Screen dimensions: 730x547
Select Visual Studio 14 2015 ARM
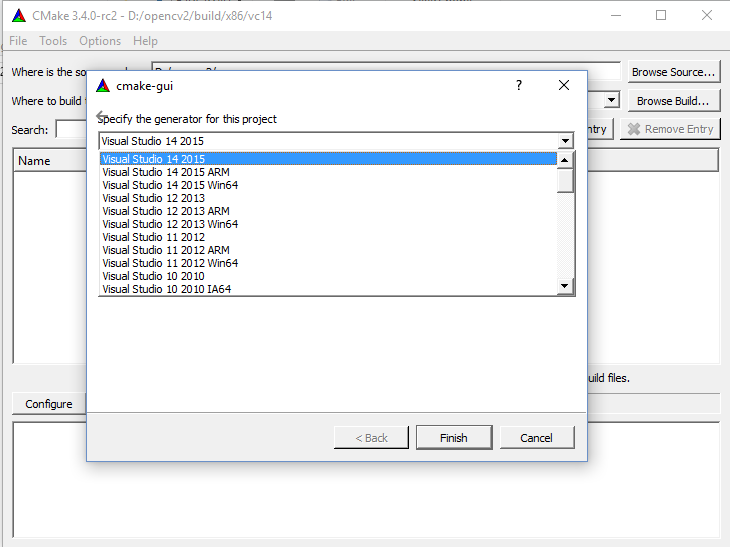328,172
